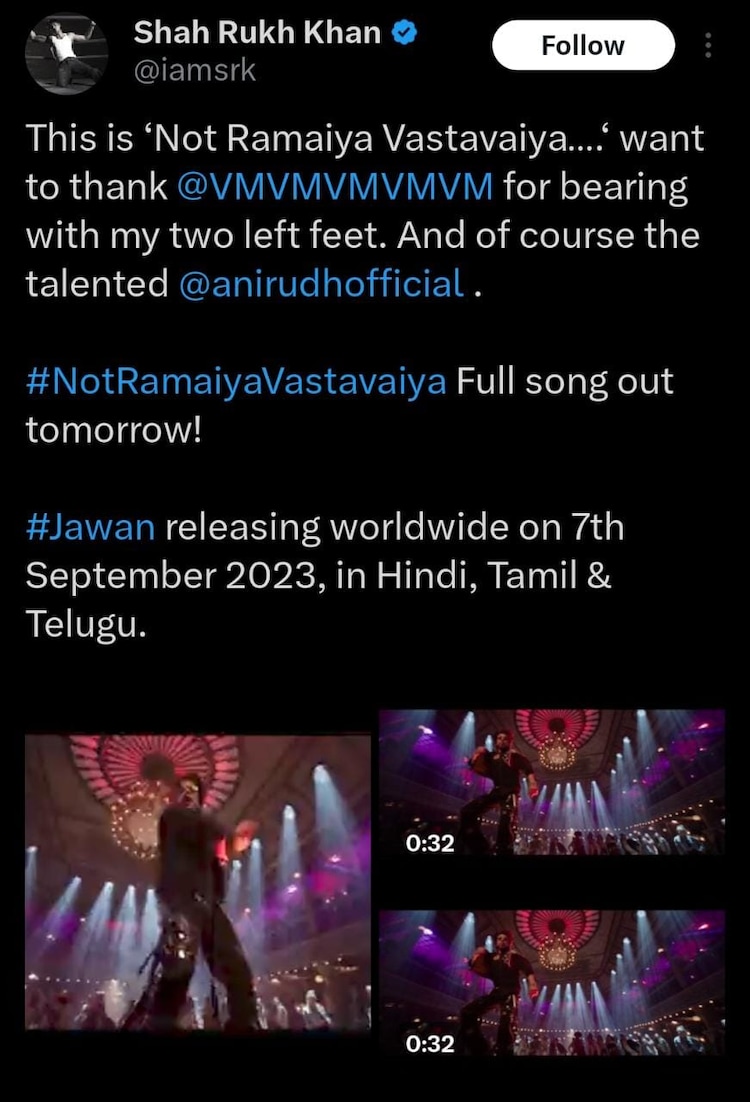Viewport: 750px width, 1102px height.
Task: Visit the @anirudhofficial mention
Action: [x=322, y=284]
